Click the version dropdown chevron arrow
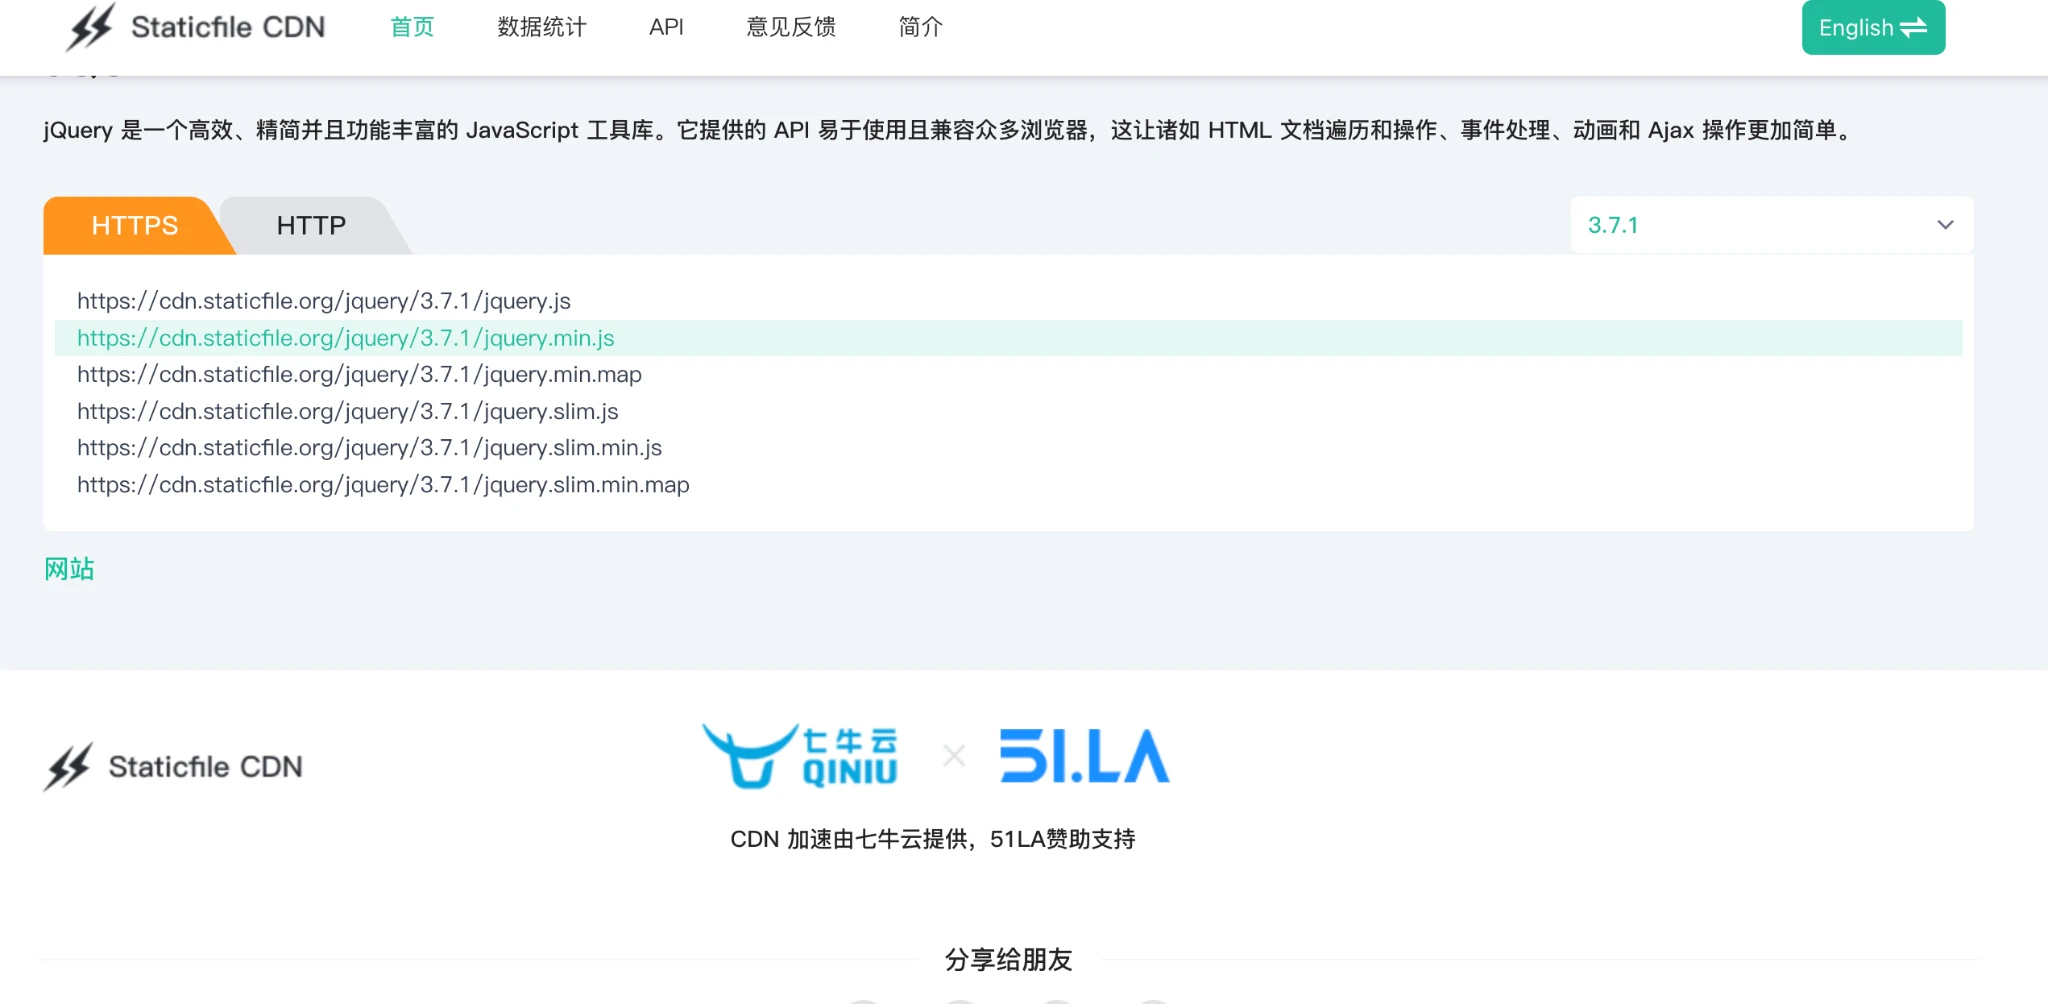2048x1004 pixels. [x=1945, y=225]
